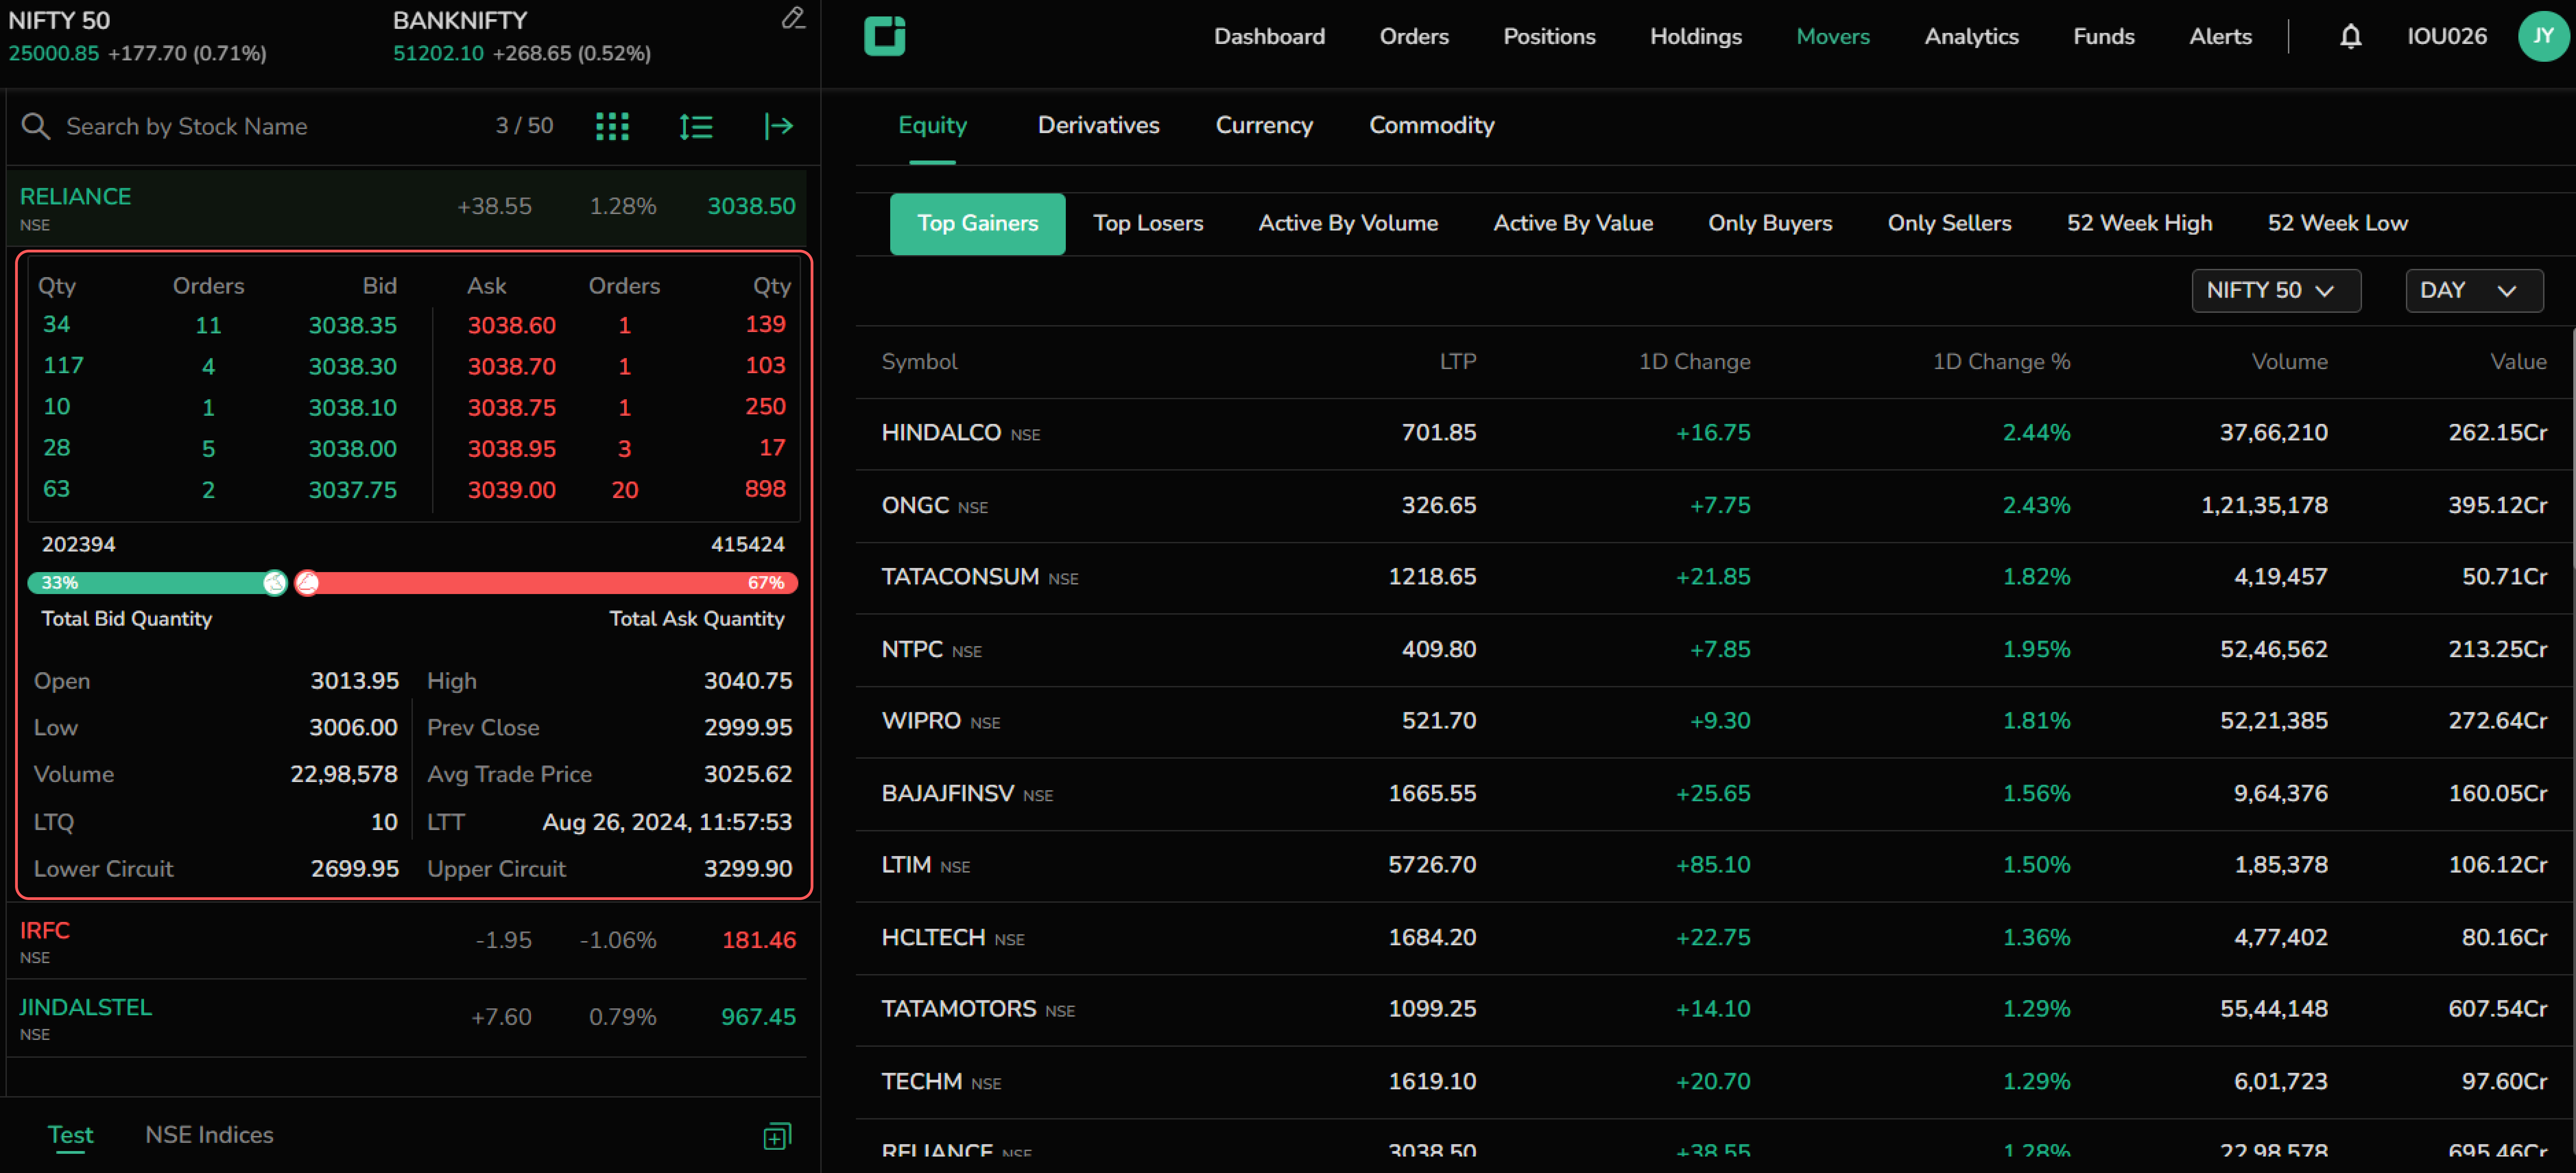Show Only Buyers list

pos(1770,224)
